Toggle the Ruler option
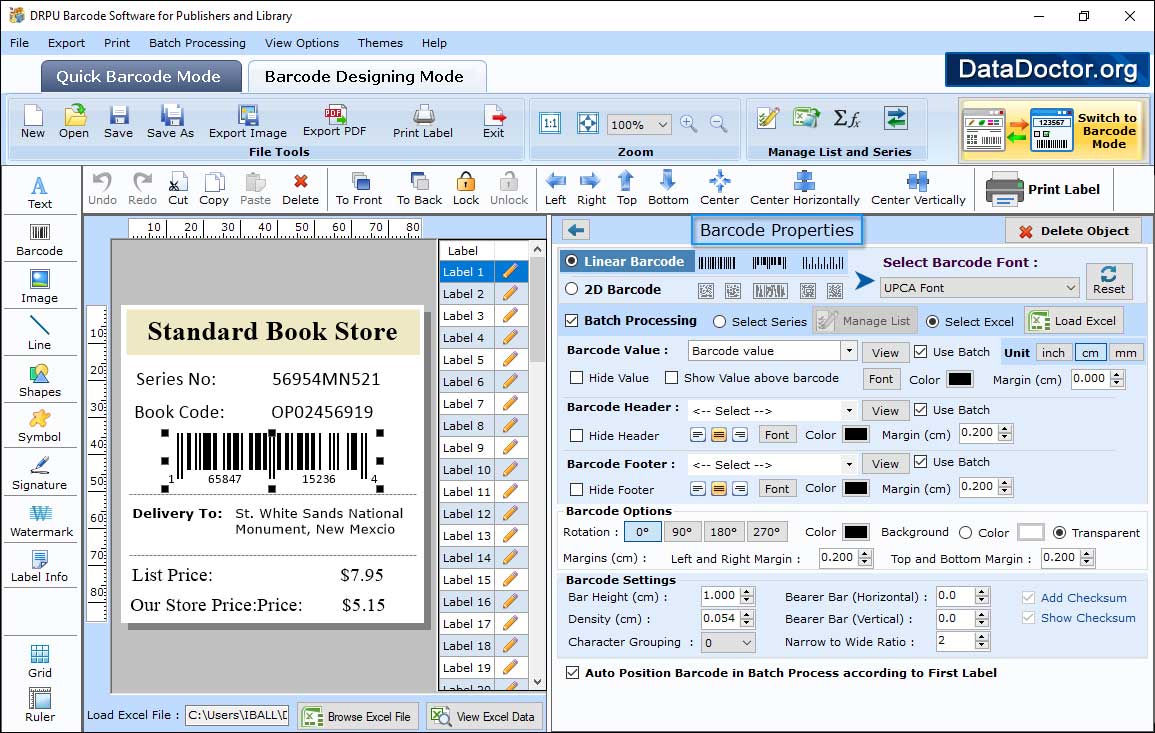This screenshot has width=1155, height=733. (40, 705)
